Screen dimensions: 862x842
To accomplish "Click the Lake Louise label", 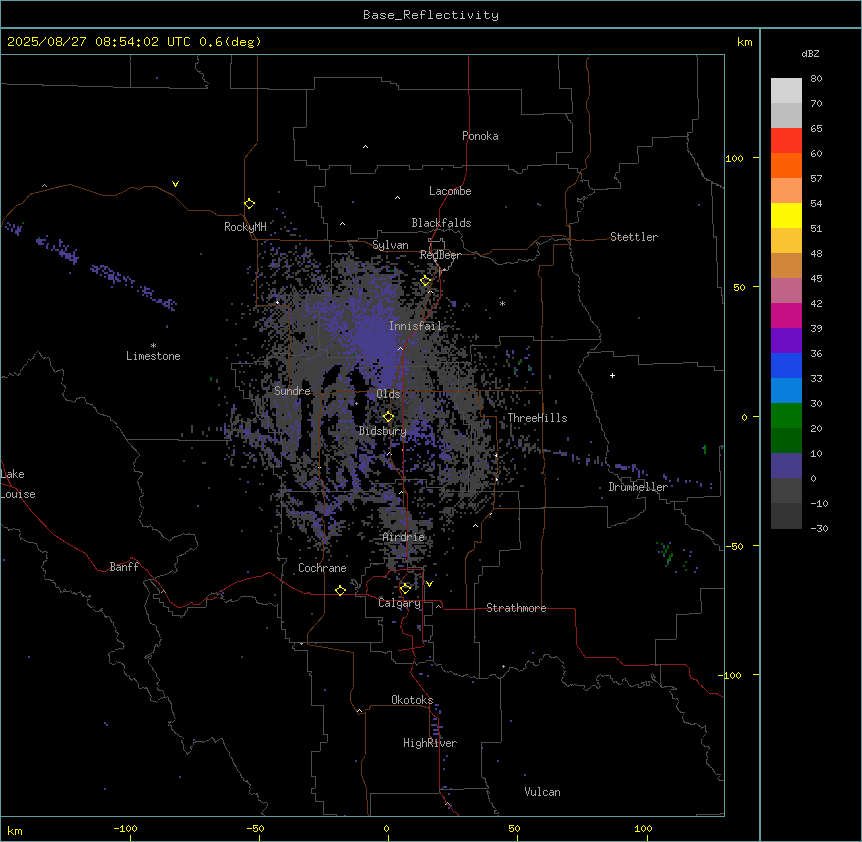I will (18, 484).
